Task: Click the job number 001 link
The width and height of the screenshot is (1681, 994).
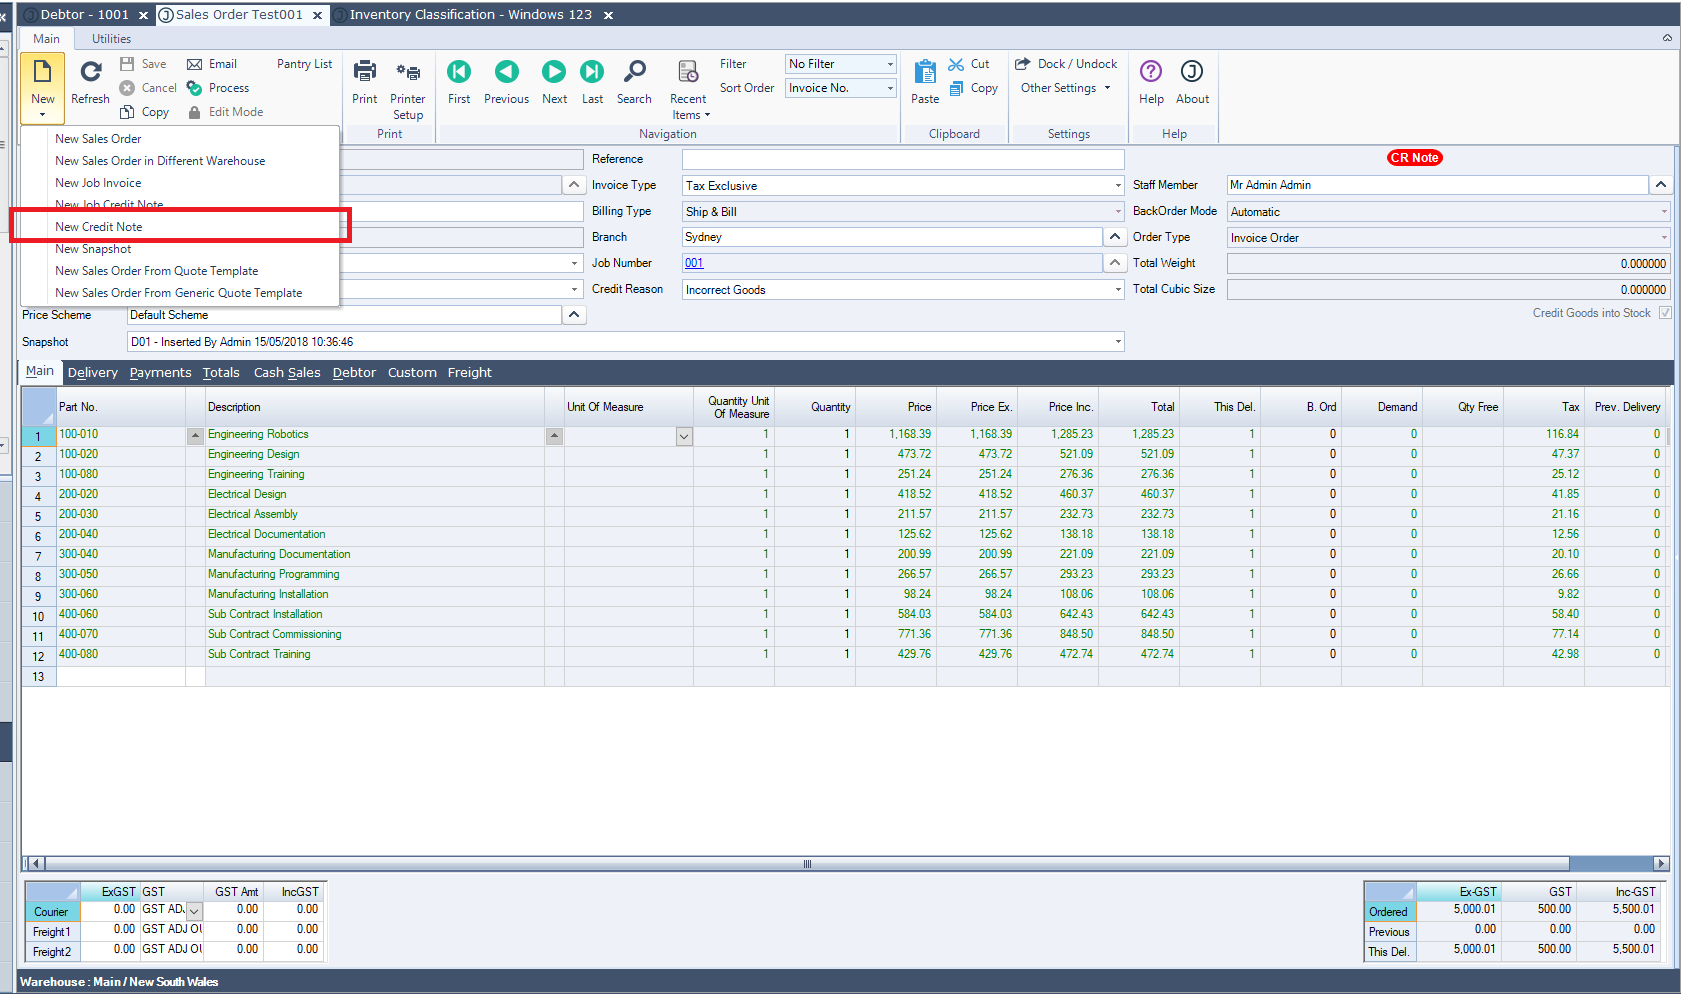Action: 694,263
